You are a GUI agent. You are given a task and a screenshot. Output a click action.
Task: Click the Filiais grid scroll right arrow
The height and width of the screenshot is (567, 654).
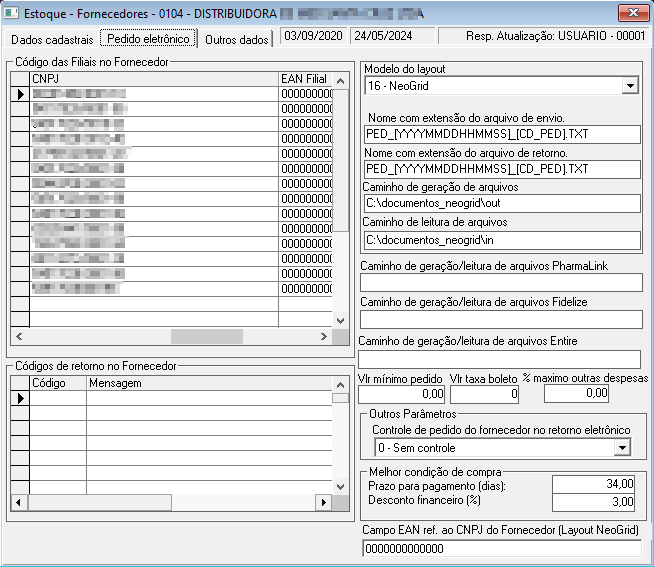tap(324, 336)
